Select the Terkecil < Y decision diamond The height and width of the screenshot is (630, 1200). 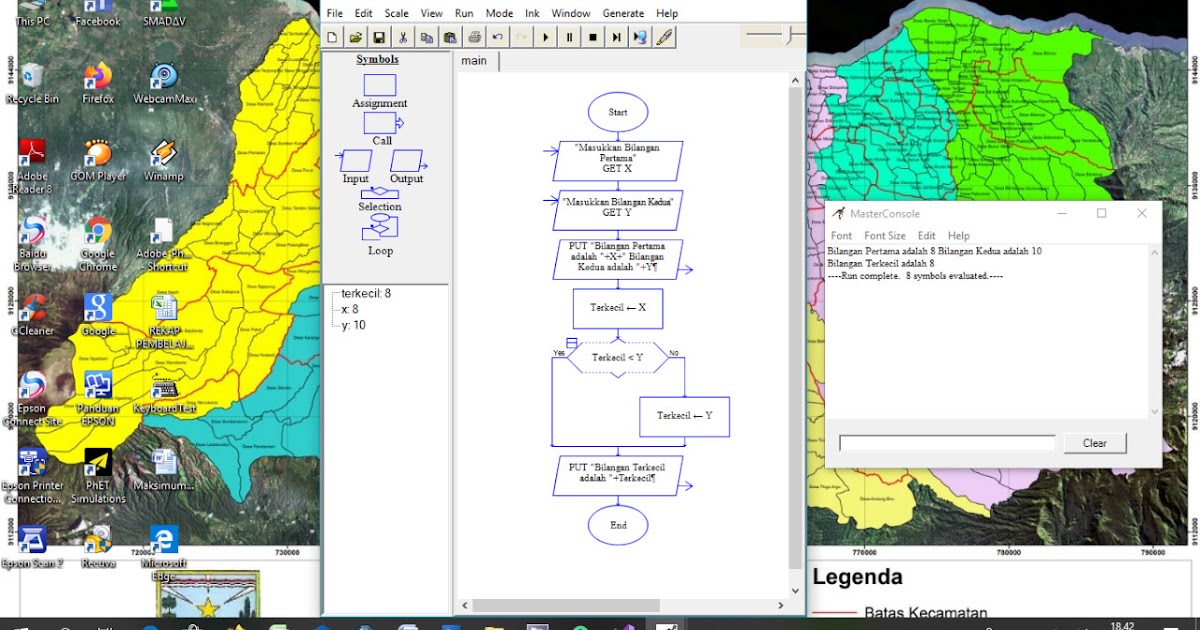coord(618,358)
